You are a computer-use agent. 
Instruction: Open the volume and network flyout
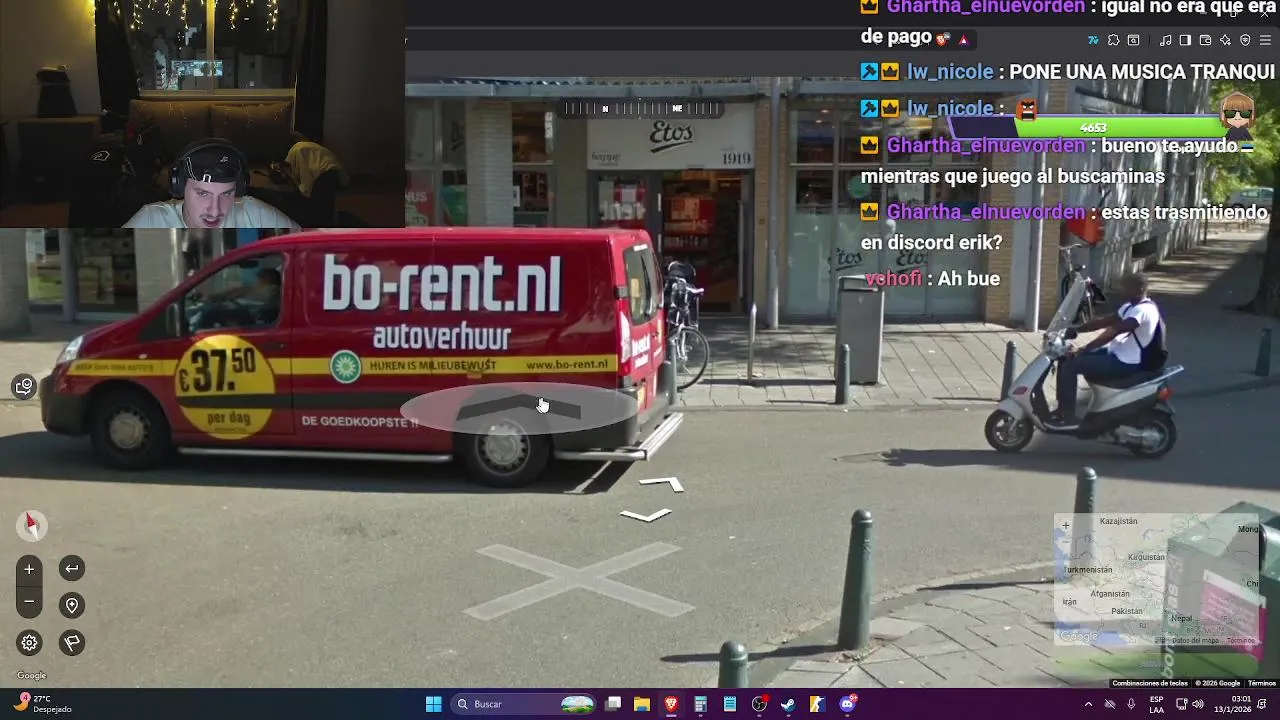[1189, 704]
